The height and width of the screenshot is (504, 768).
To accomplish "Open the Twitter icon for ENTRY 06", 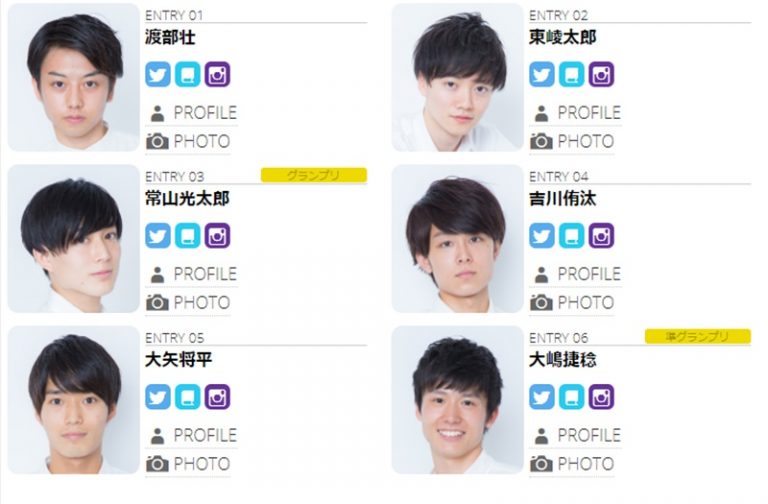I will 542,397.
